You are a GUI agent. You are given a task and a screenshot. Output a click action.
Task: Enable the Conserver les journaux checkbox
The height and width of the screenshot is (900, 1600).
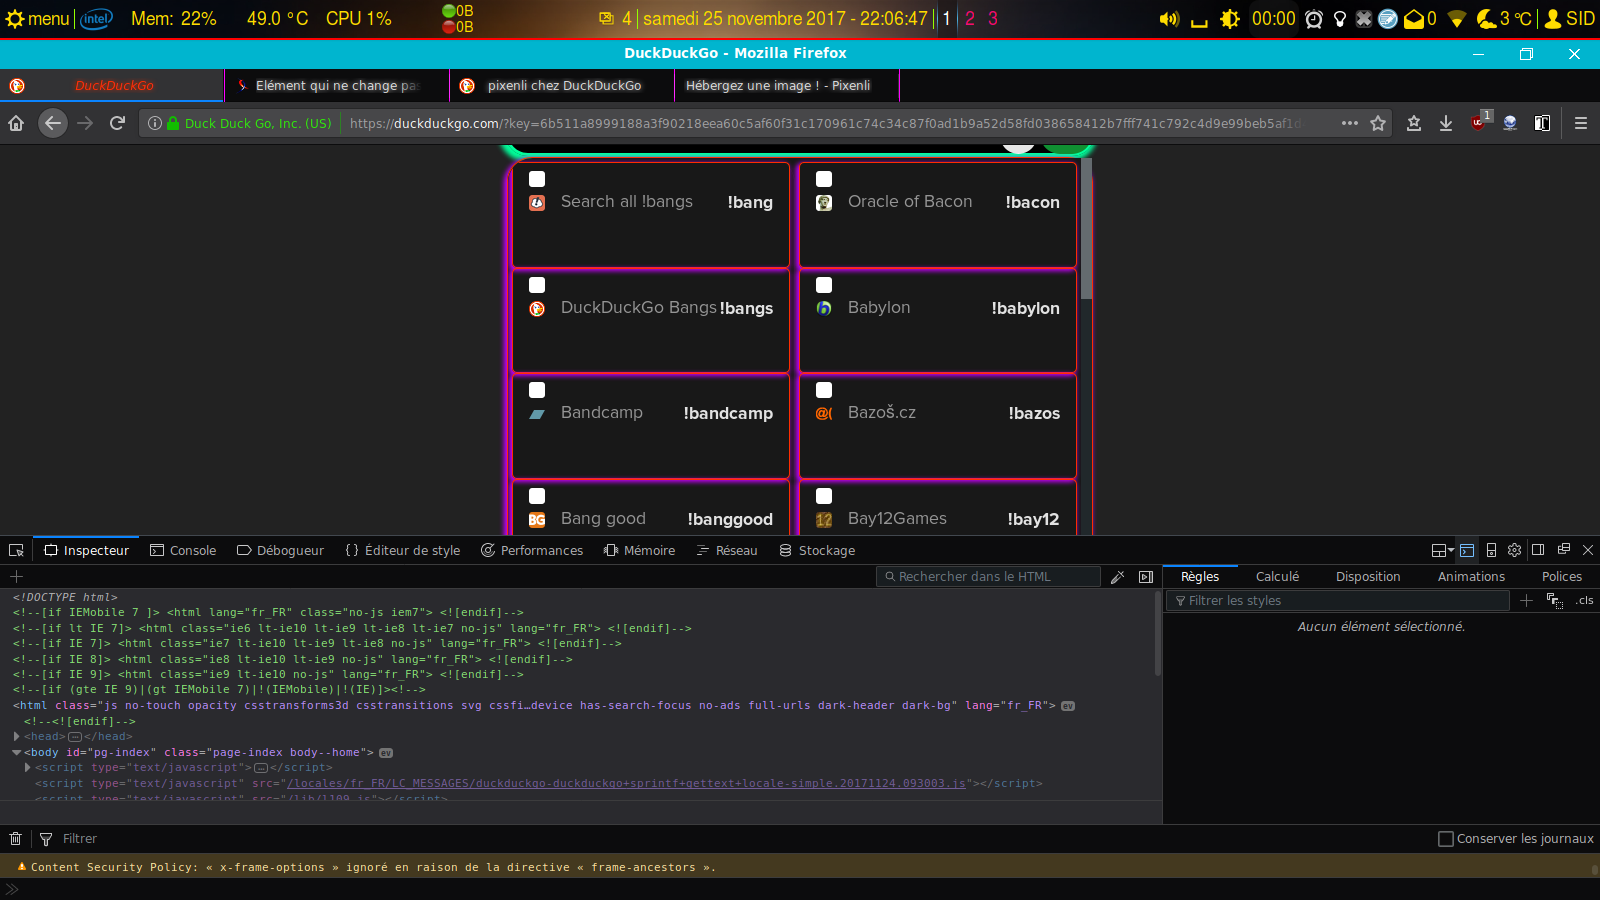coord(1445,839)
